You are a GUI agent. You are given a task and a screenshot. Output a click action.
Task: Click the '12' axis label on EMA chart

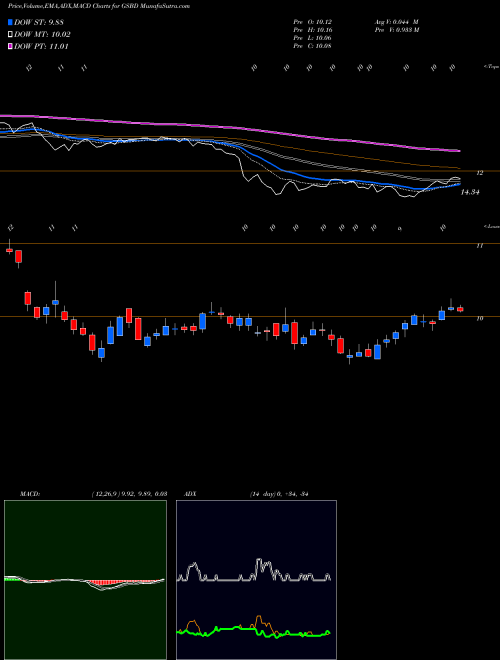480,173
